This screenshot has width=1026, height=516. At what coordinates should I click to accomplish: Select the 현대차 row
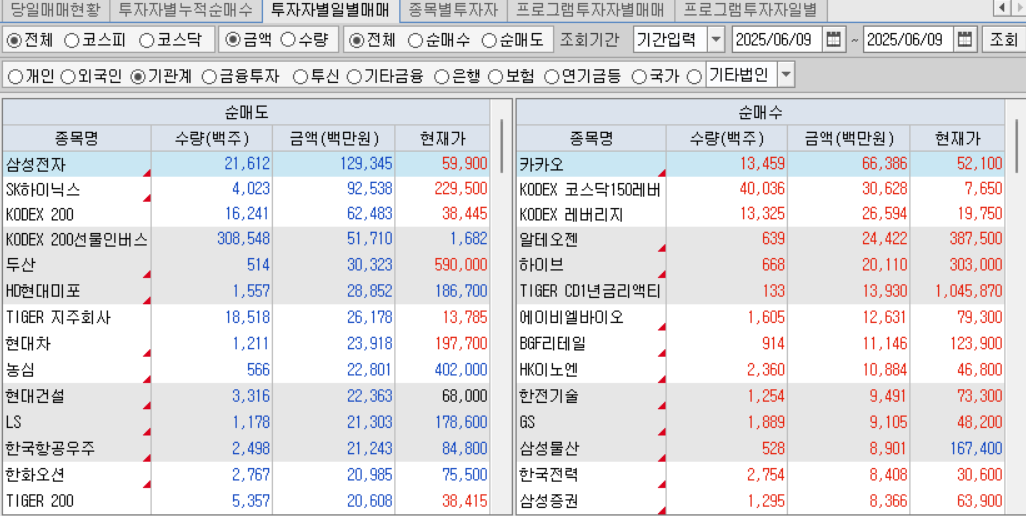click(x=246, y=343)
